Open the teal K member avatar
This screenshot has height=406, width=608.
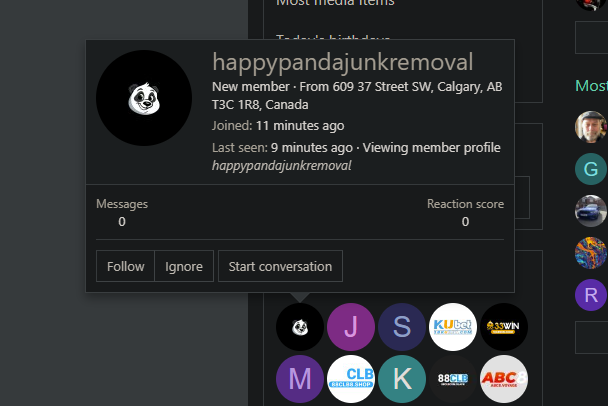(x=402, y=379)
